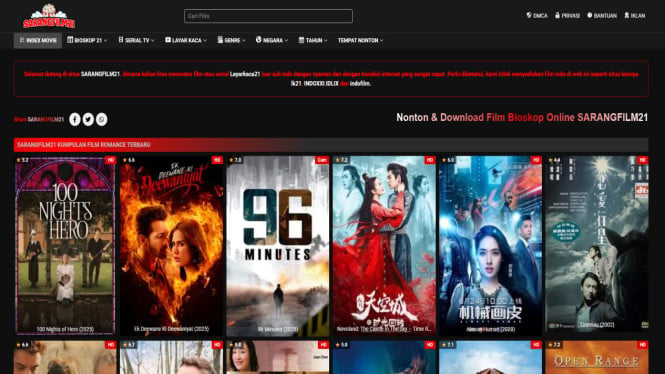665x374 pixels.
Task: Click the Serial TV icon
Action: coord(121,40)
